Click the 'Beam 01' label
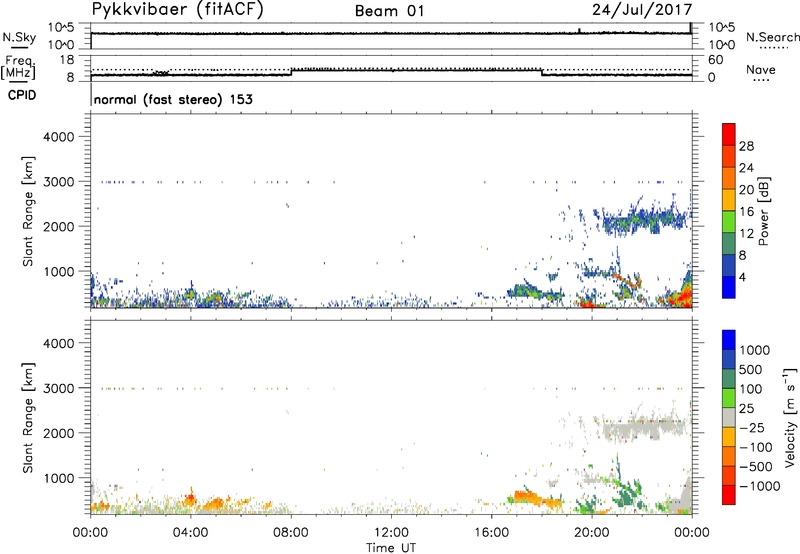The width and height of the screenshot is (800, 554). pyautogui.click(x=389, y=11)
